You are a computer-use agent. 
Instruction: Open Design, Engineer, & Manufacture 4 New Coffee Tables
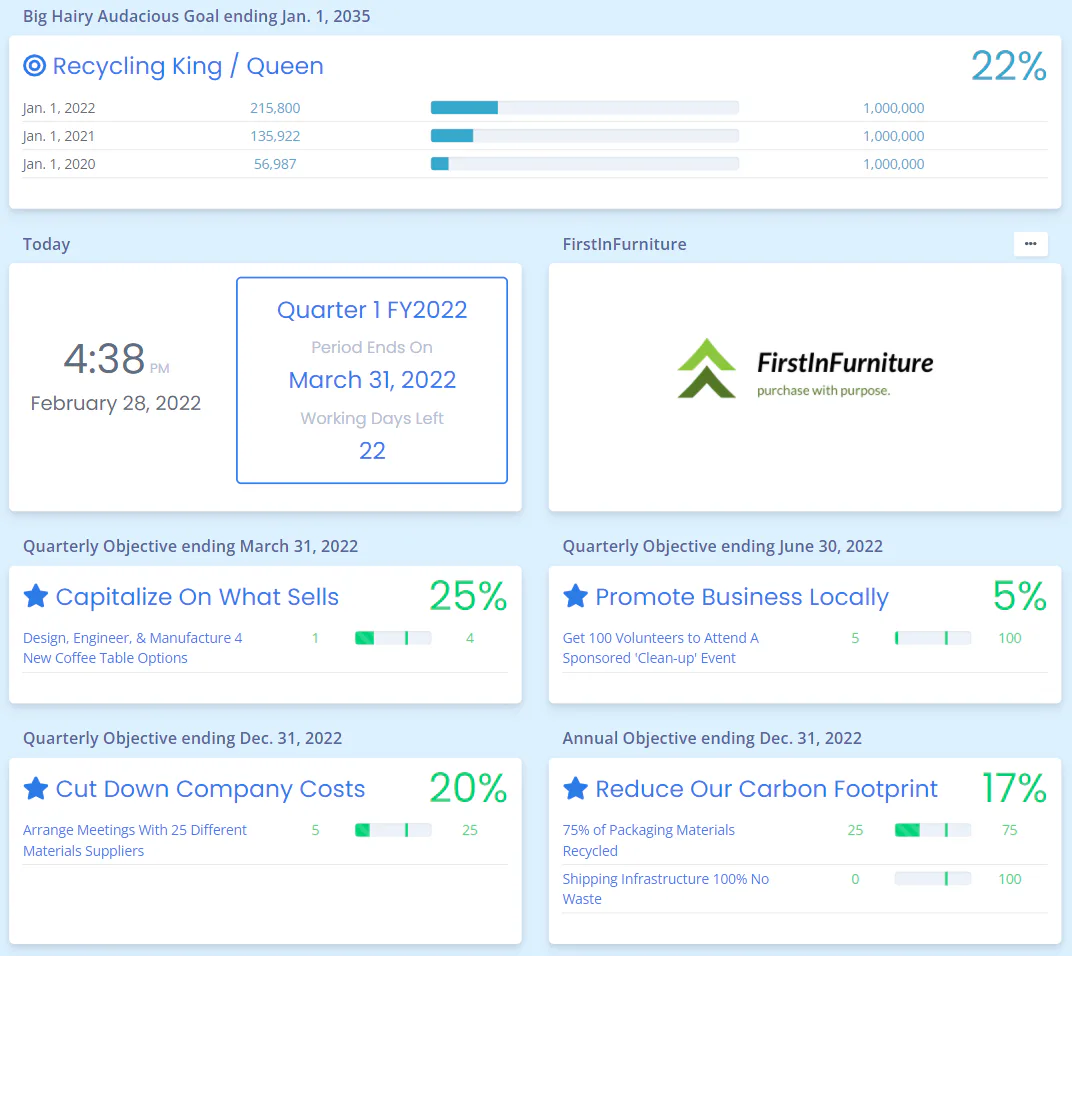click(x=132, y=648)
